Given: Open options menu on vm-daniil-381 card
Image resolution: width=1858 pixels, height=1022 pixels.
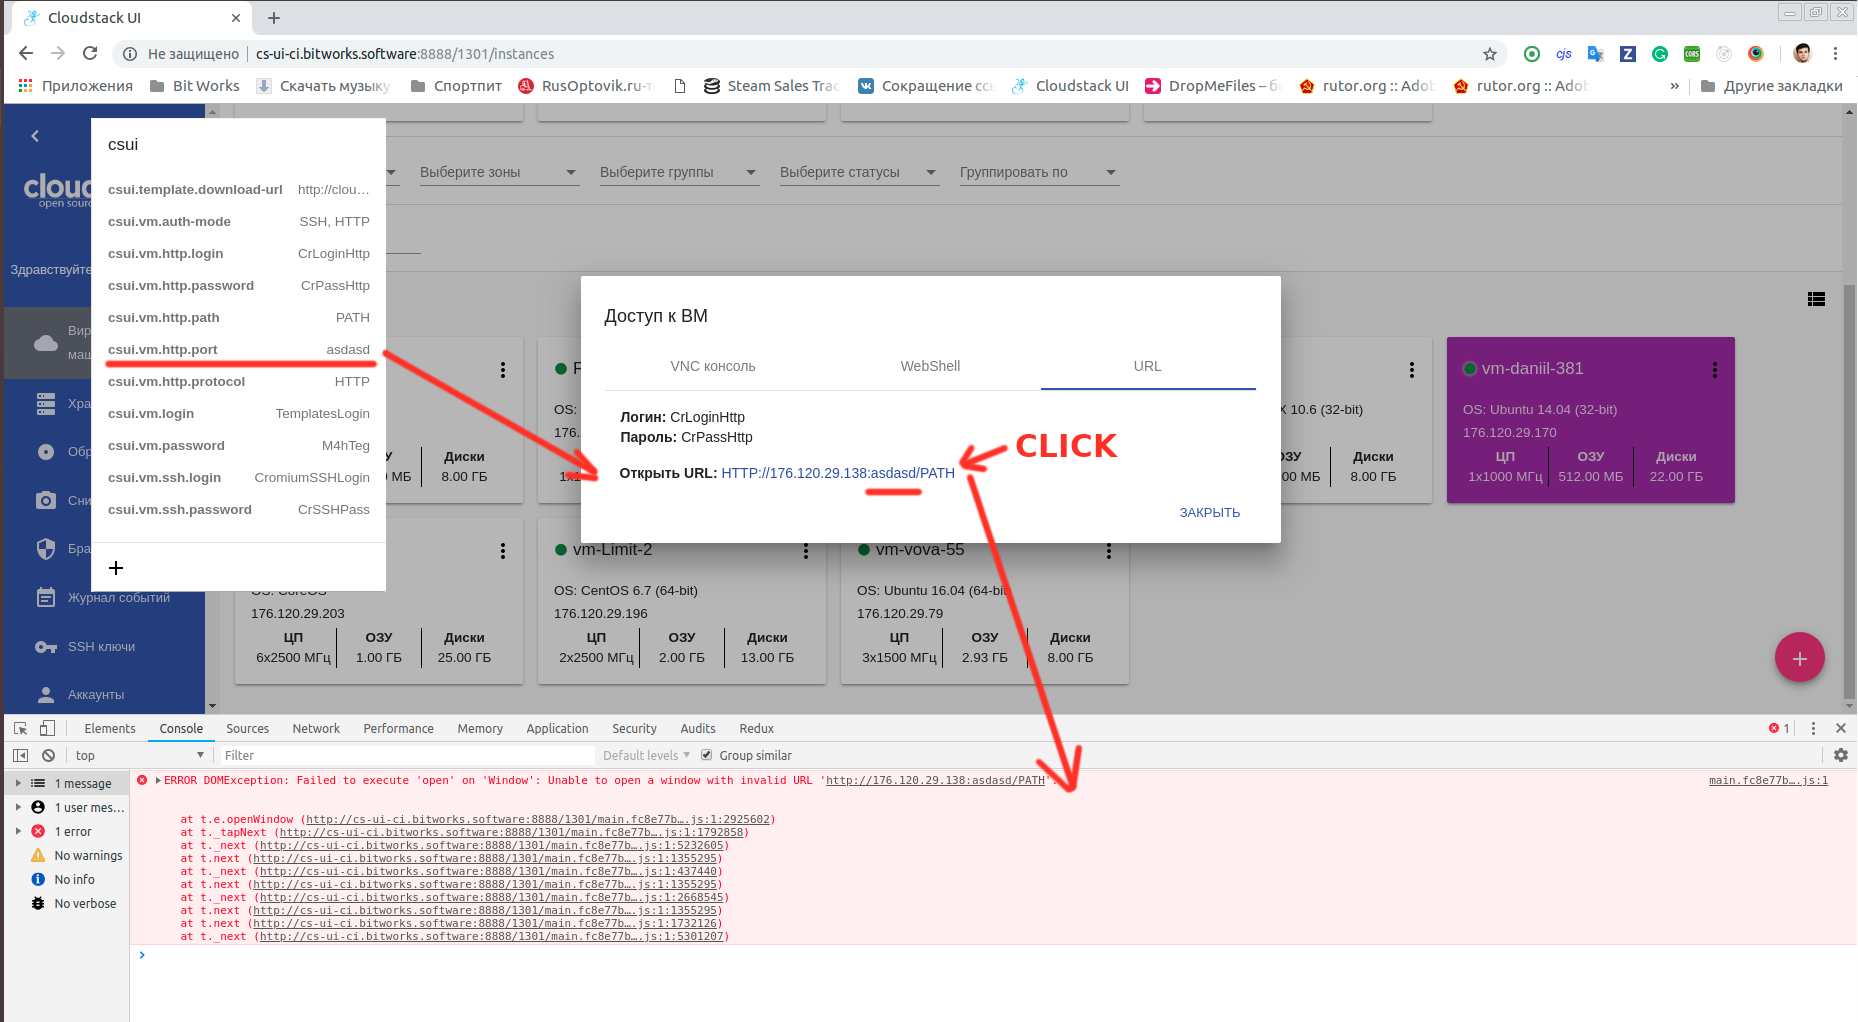Looking at the screenshot, I should point(1714,369).
